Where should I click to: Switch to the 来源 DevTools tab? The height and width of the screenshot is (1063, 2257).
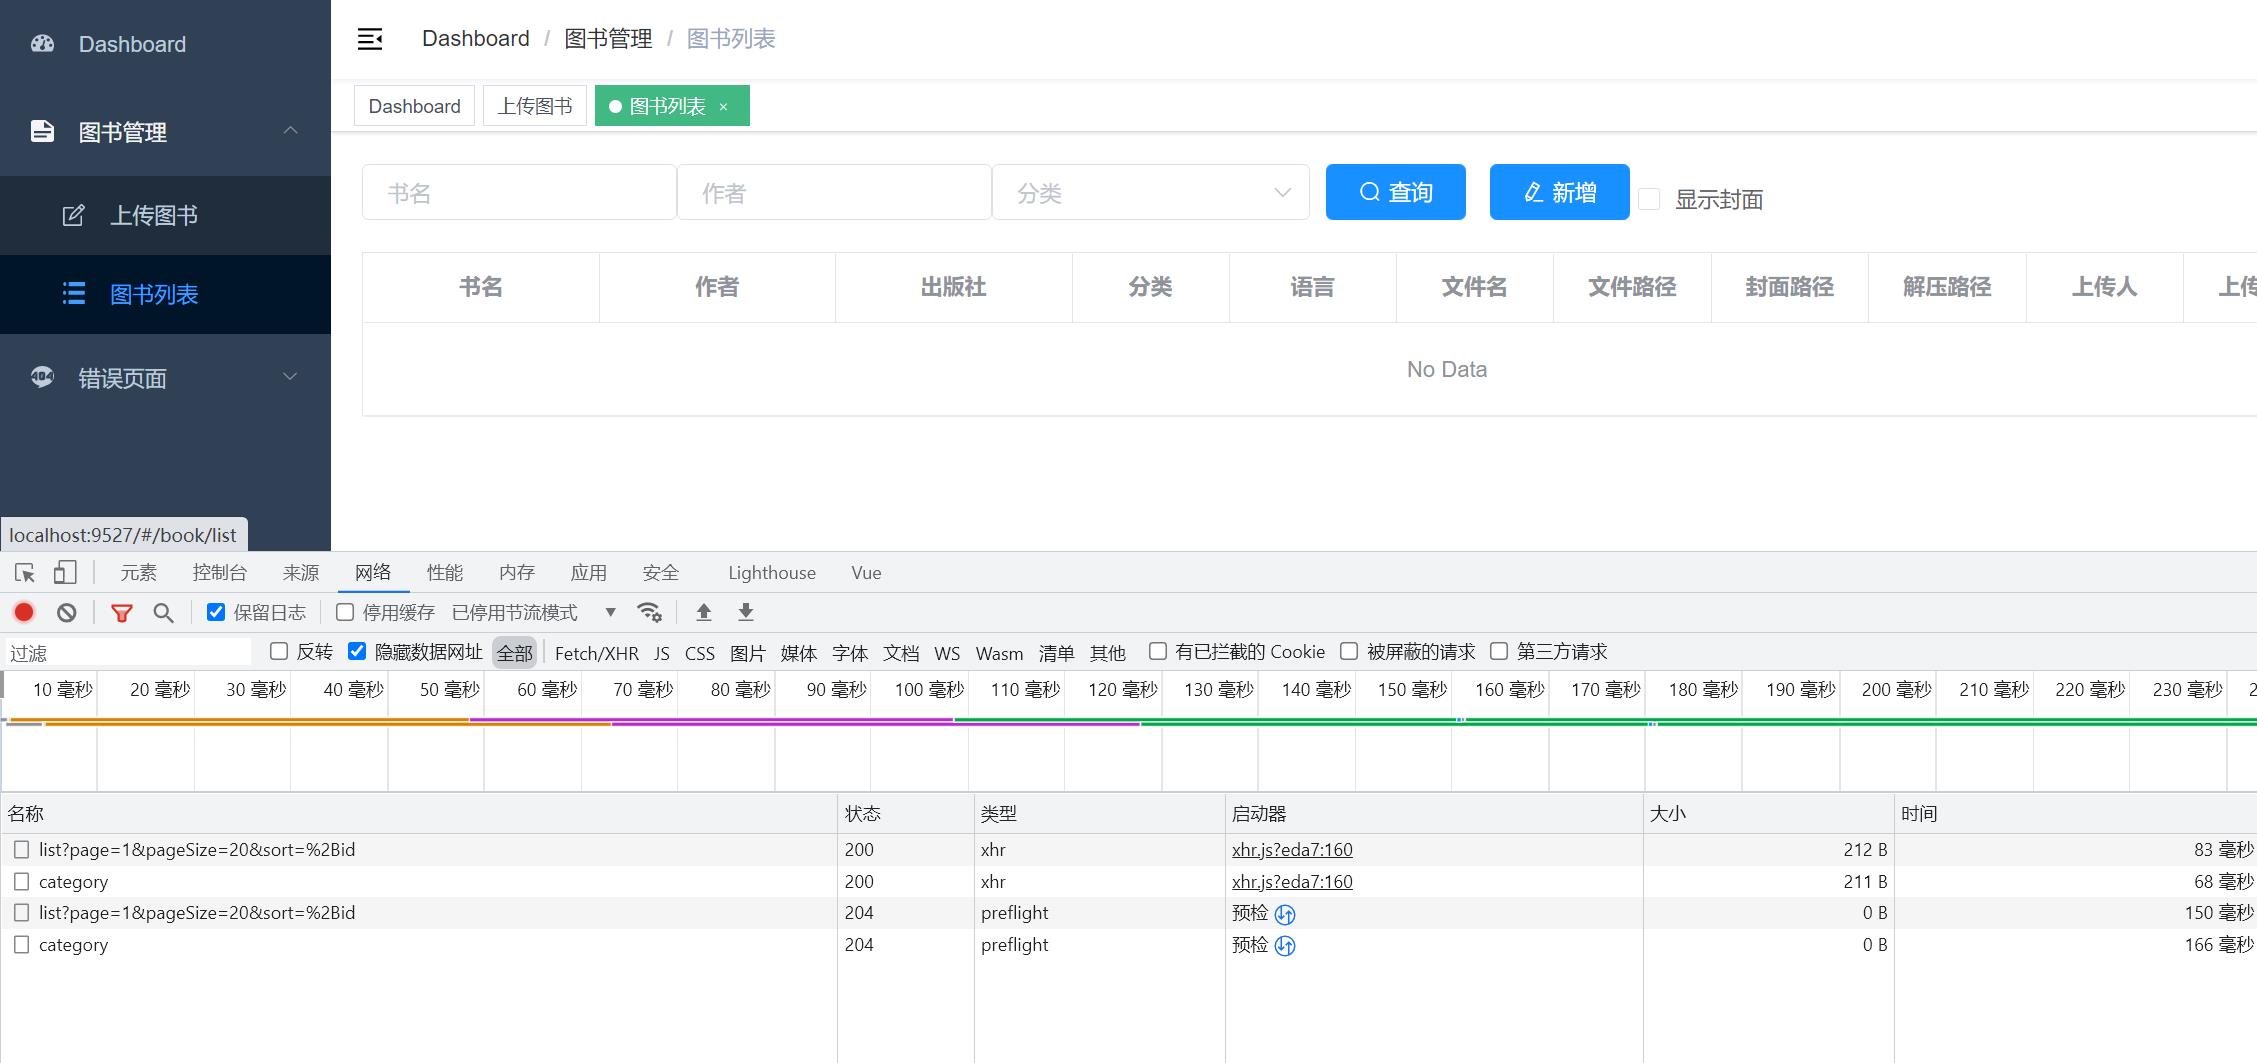click(x=301, y=572)
